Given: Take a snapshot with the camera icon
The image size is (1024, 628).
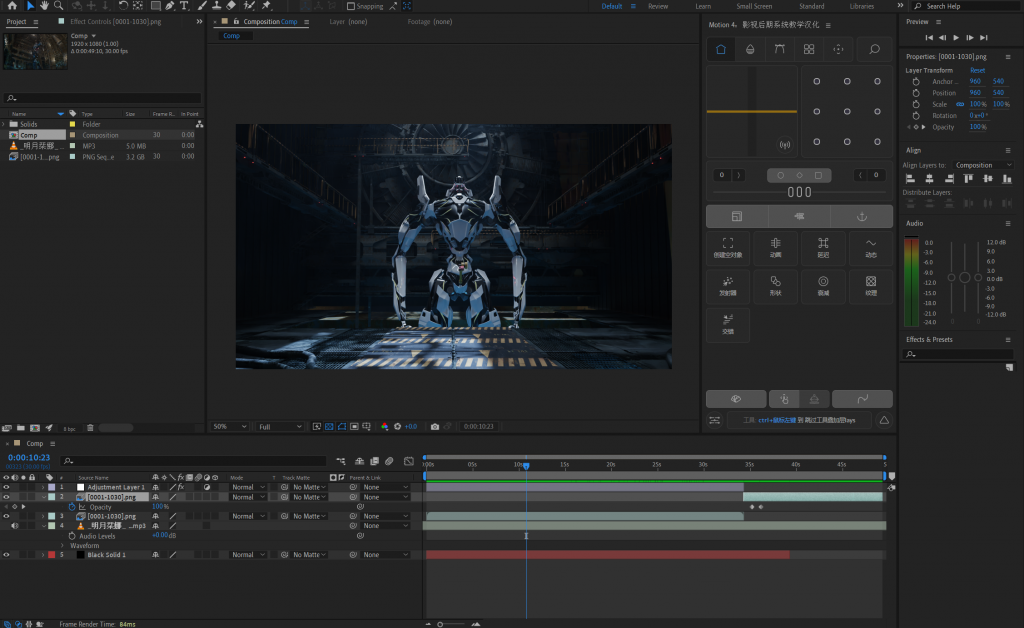Looking at the screenshot, I should click(435, 426).
